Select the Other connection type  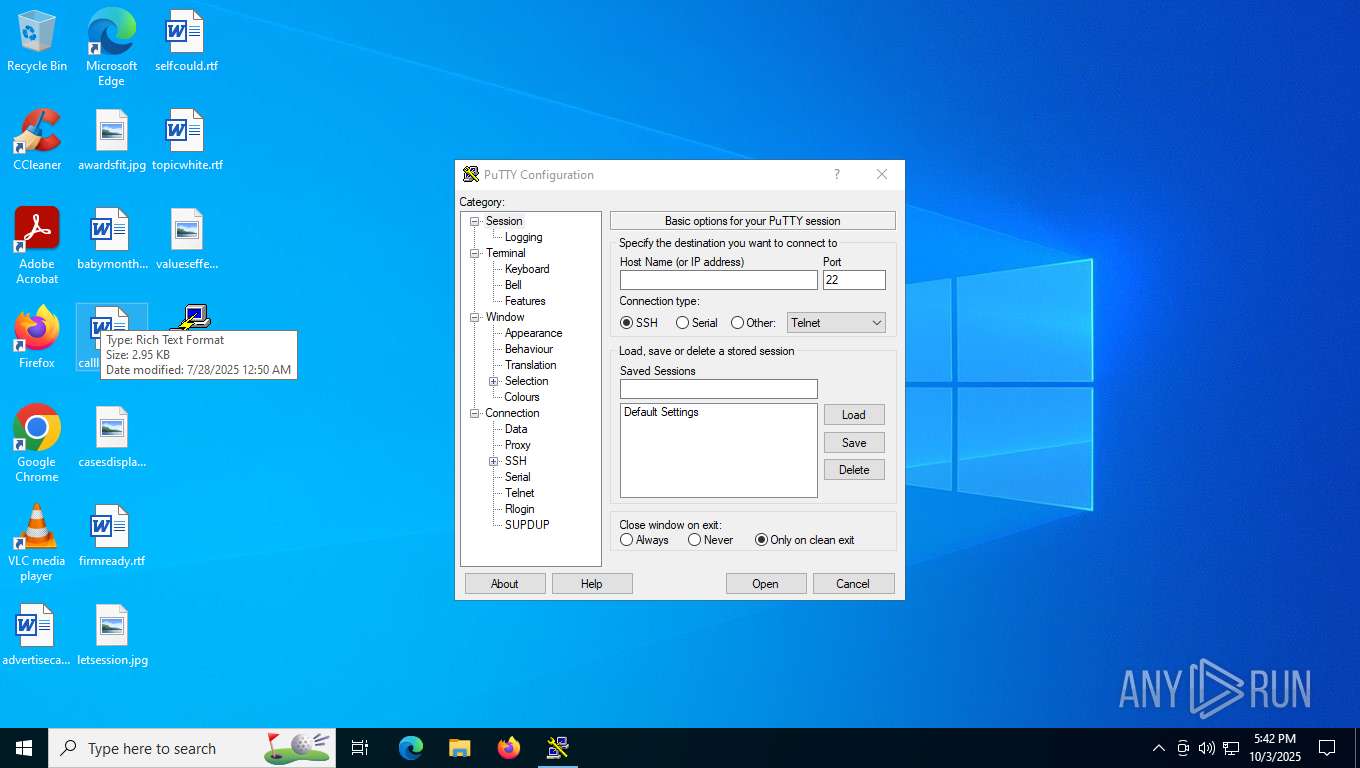(x=753, y=323)
